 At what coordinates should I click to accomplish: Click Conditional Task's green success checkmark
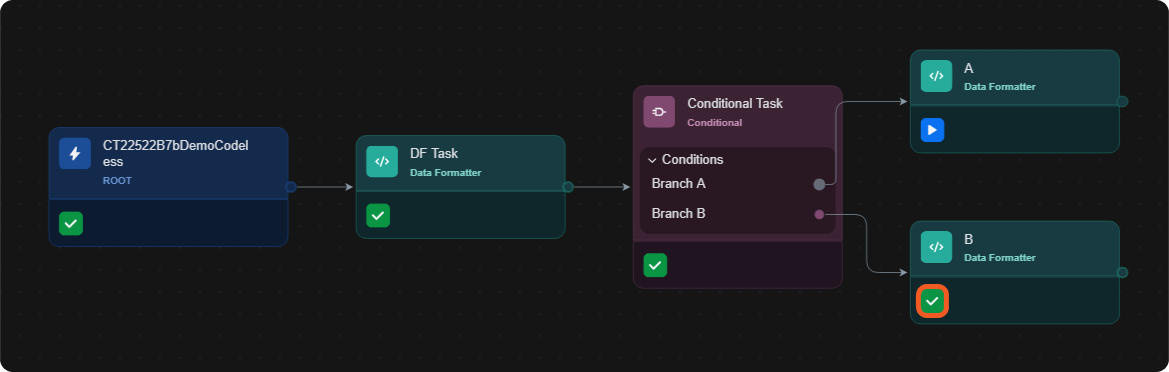pos(655,265)
